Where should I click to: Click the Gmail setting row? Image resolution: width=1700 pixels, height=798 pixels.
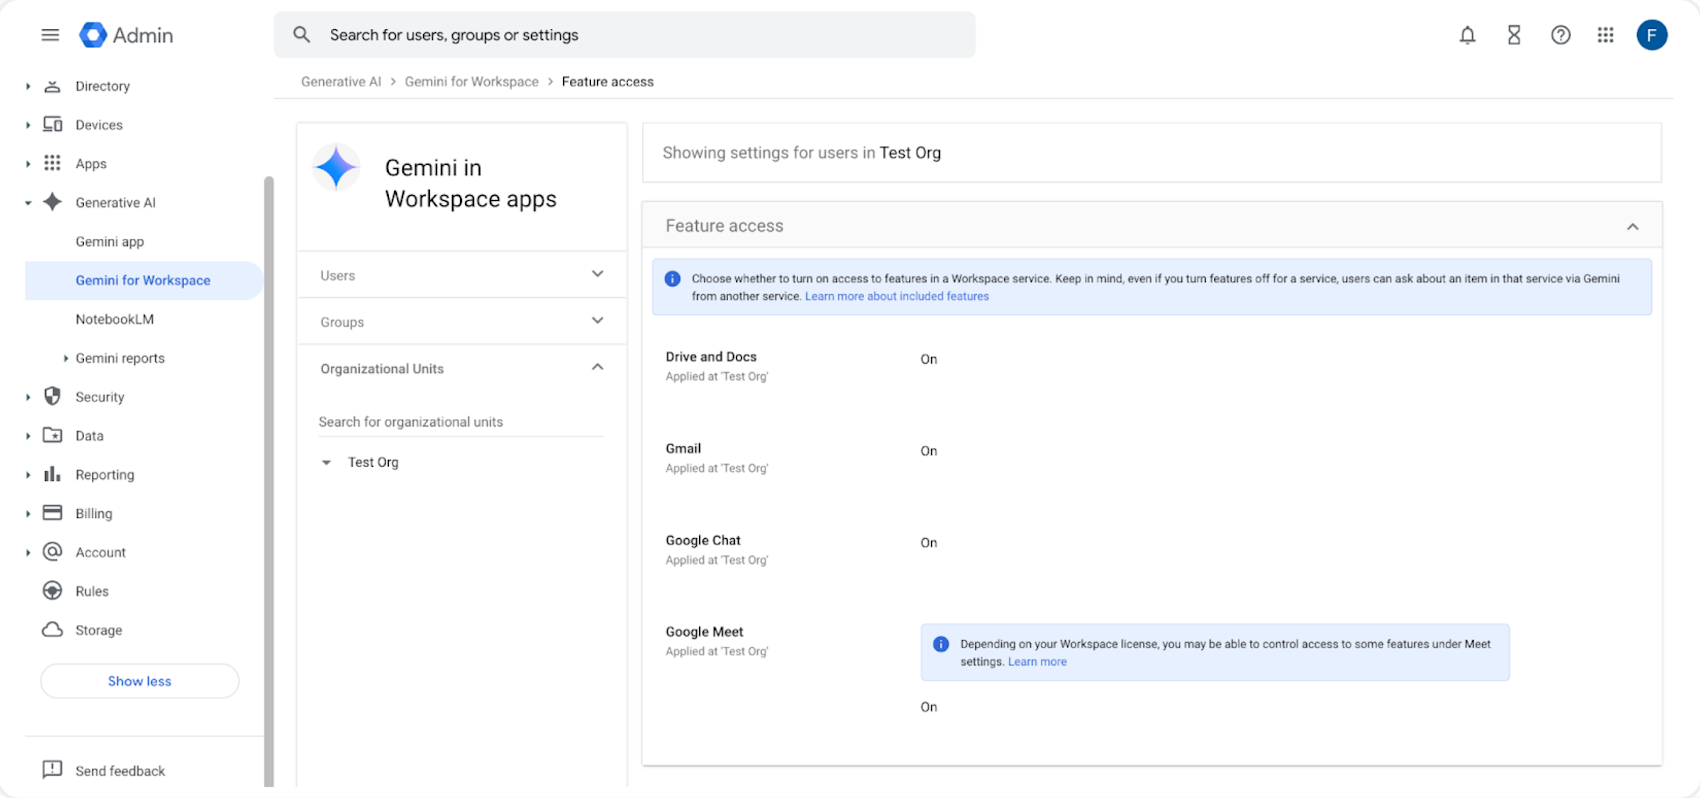pyautogui.click(x=1152, y=458)
